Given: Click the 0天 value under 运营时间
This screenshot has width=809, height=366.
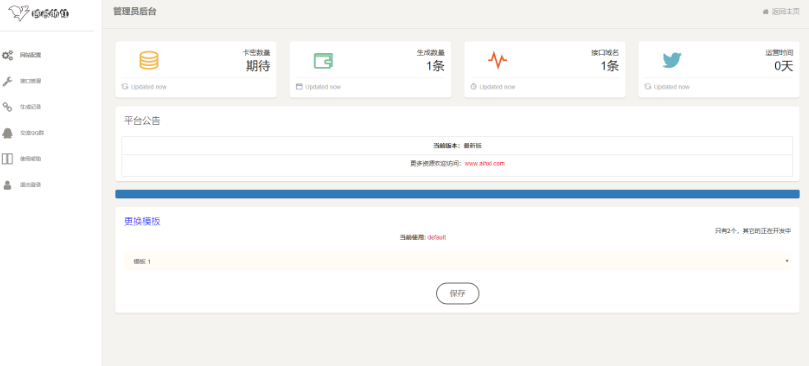Looking at the screenshot, I should pyautogui.click(x=784, y=66).
